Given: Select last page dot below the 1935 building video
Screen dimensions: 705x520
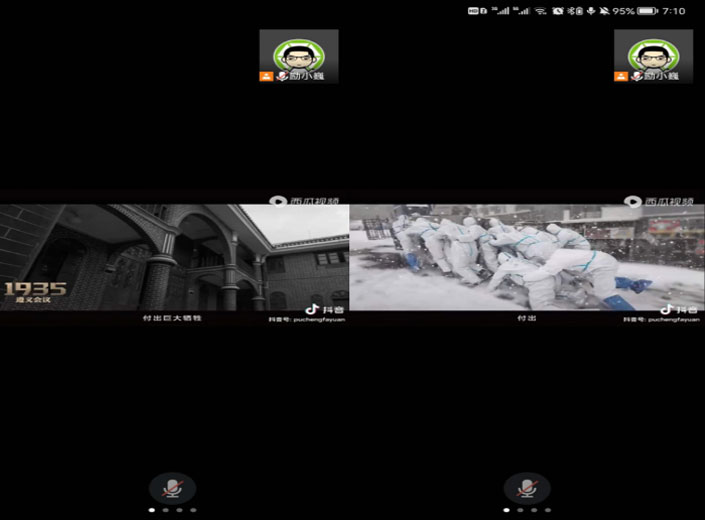Looking at the screenshot, I should 193,510.
